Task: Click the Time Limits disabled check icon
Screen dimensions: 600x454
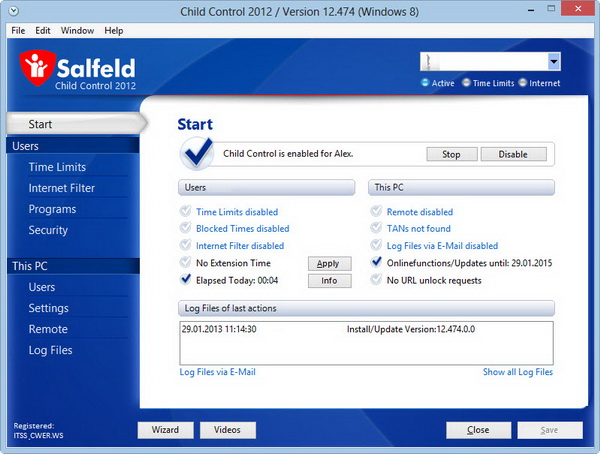Action: coord(185,212)
